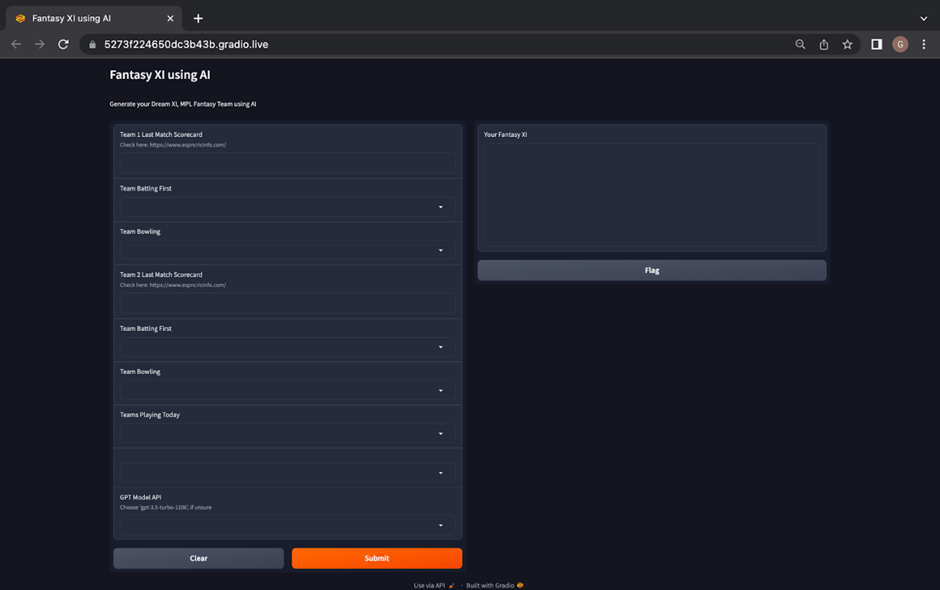940x590 pixels.
Task: Open the GPT Model API dropdown
Action: [x=287, y=525]
